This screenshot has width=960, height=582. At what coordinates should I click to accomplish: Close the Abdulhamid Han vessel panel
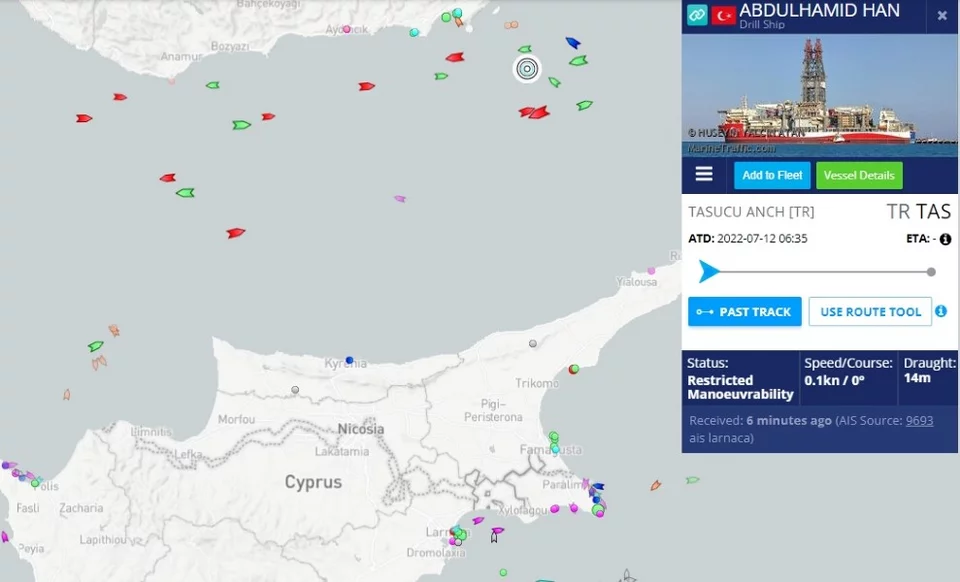942,15
